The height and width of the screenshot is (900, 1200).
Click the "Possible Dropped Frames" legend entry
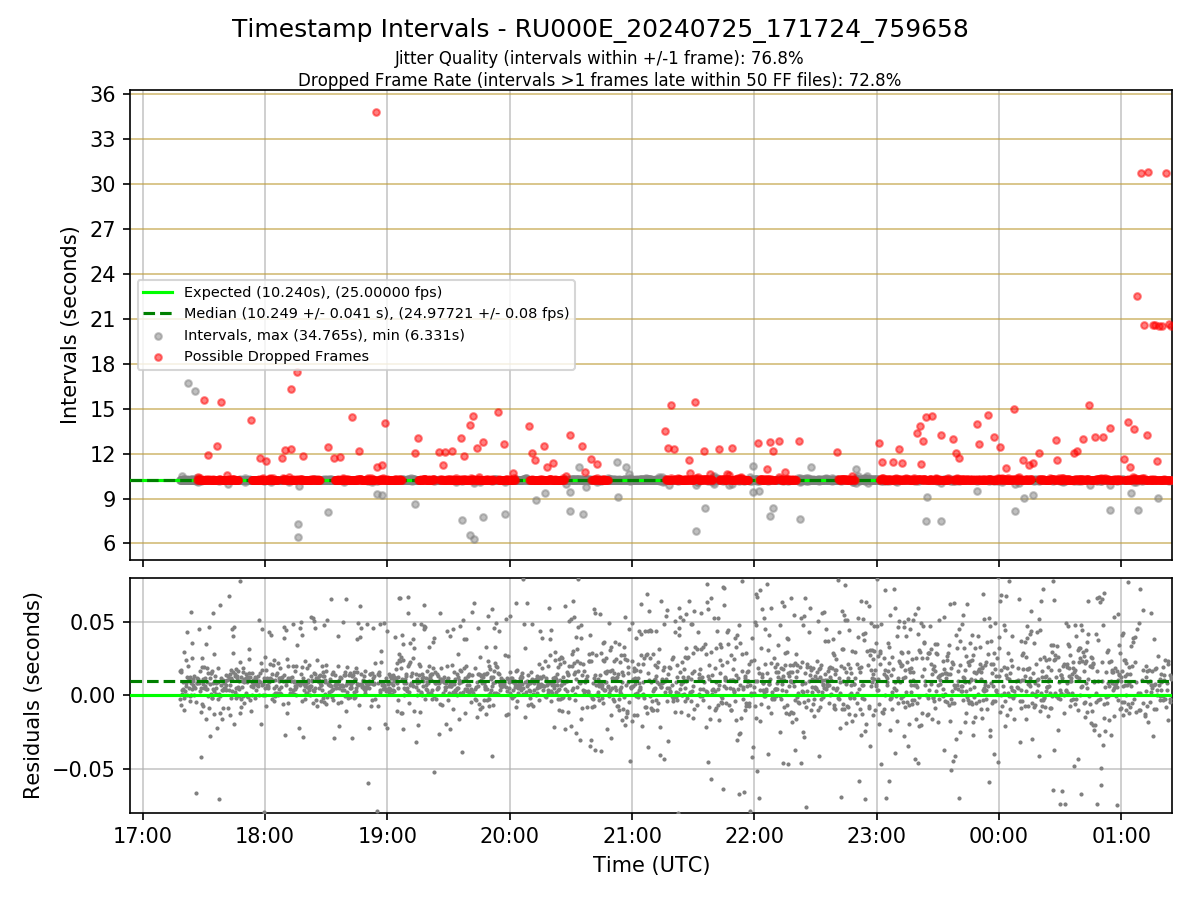pos(276,356)
